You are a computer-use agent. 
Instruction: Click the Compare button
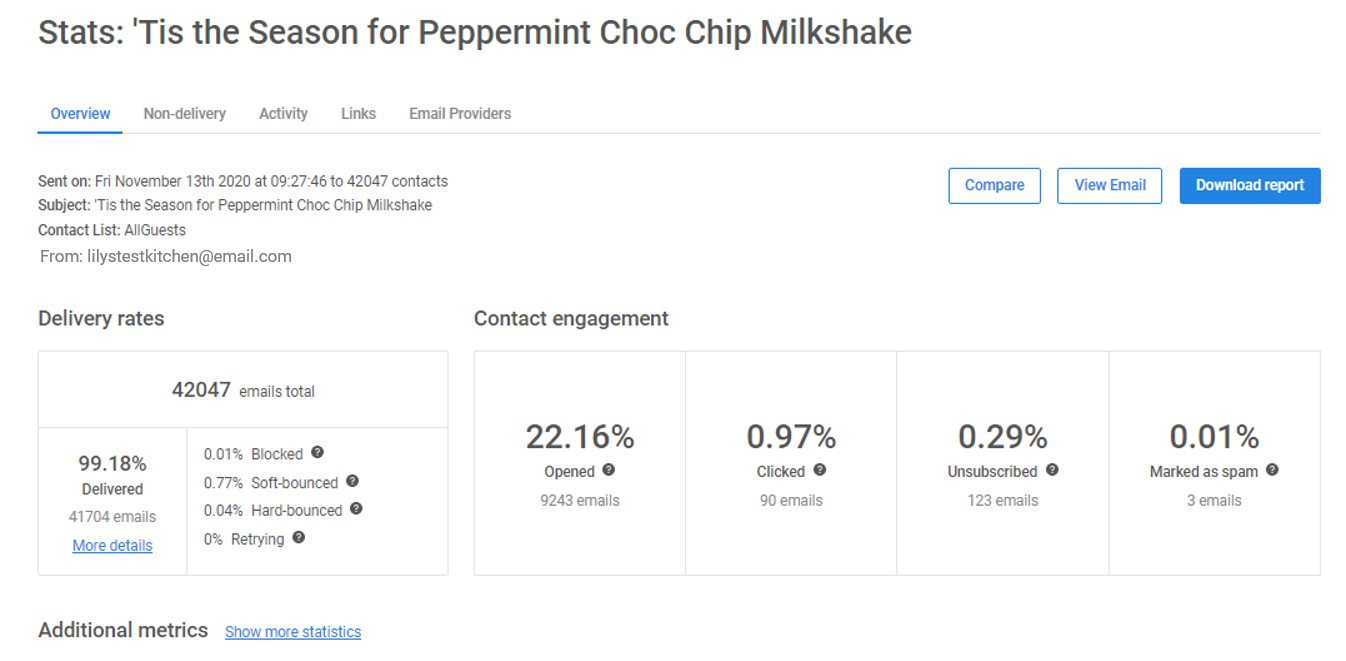click(x=994, y=185)
